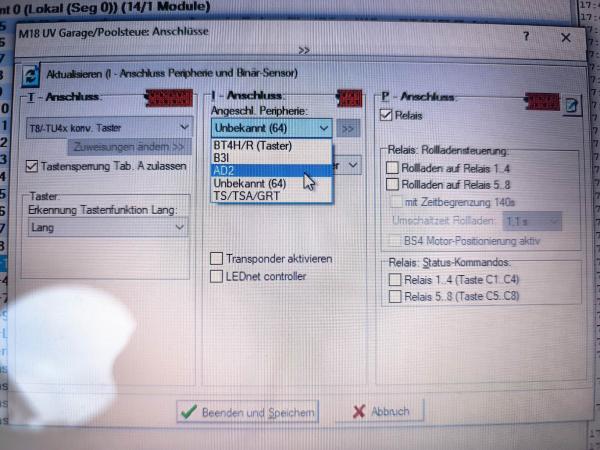Toggle the Relais checkbox

(x=389, y=116)
